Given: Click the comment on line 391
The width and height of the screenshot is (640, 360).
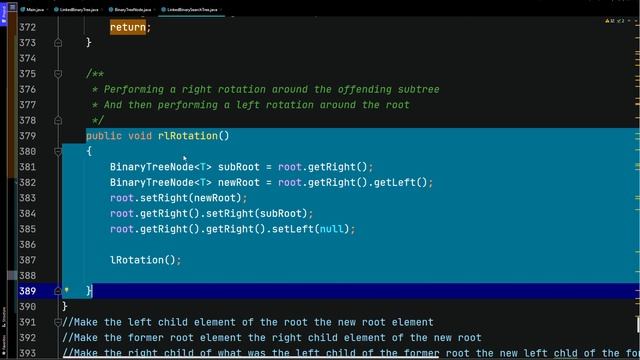Looking at the screenshot, I should tap(248, 322).
